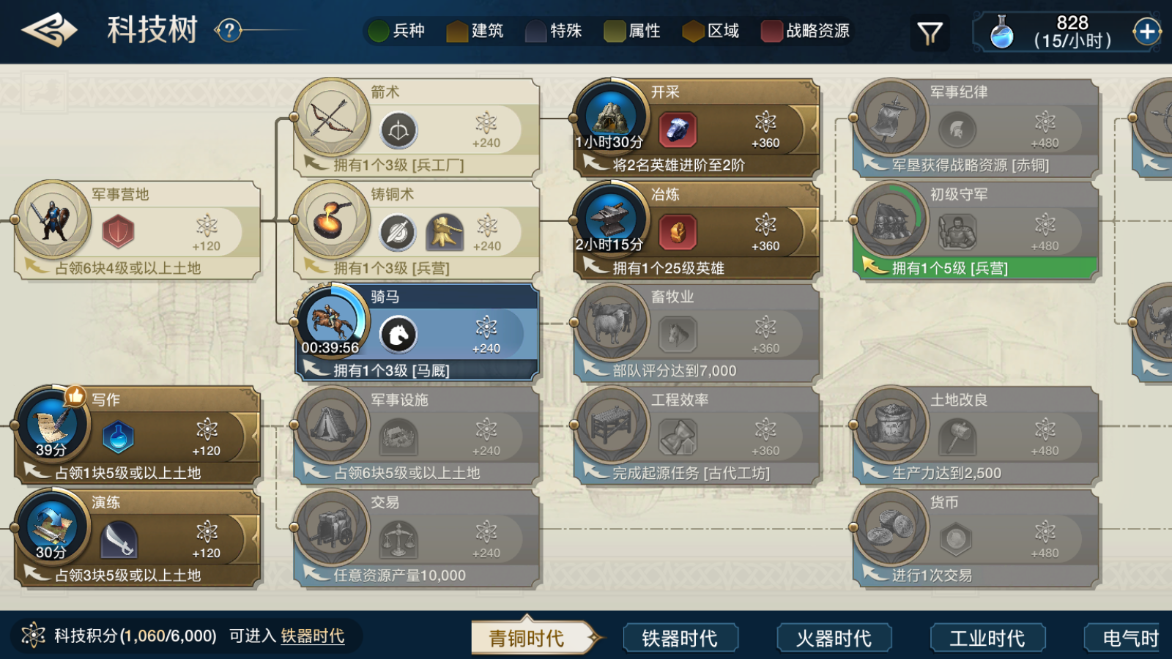Open the filter funnel icon
This screenshot has width=1172, height=659.
(x=929, y=32)
